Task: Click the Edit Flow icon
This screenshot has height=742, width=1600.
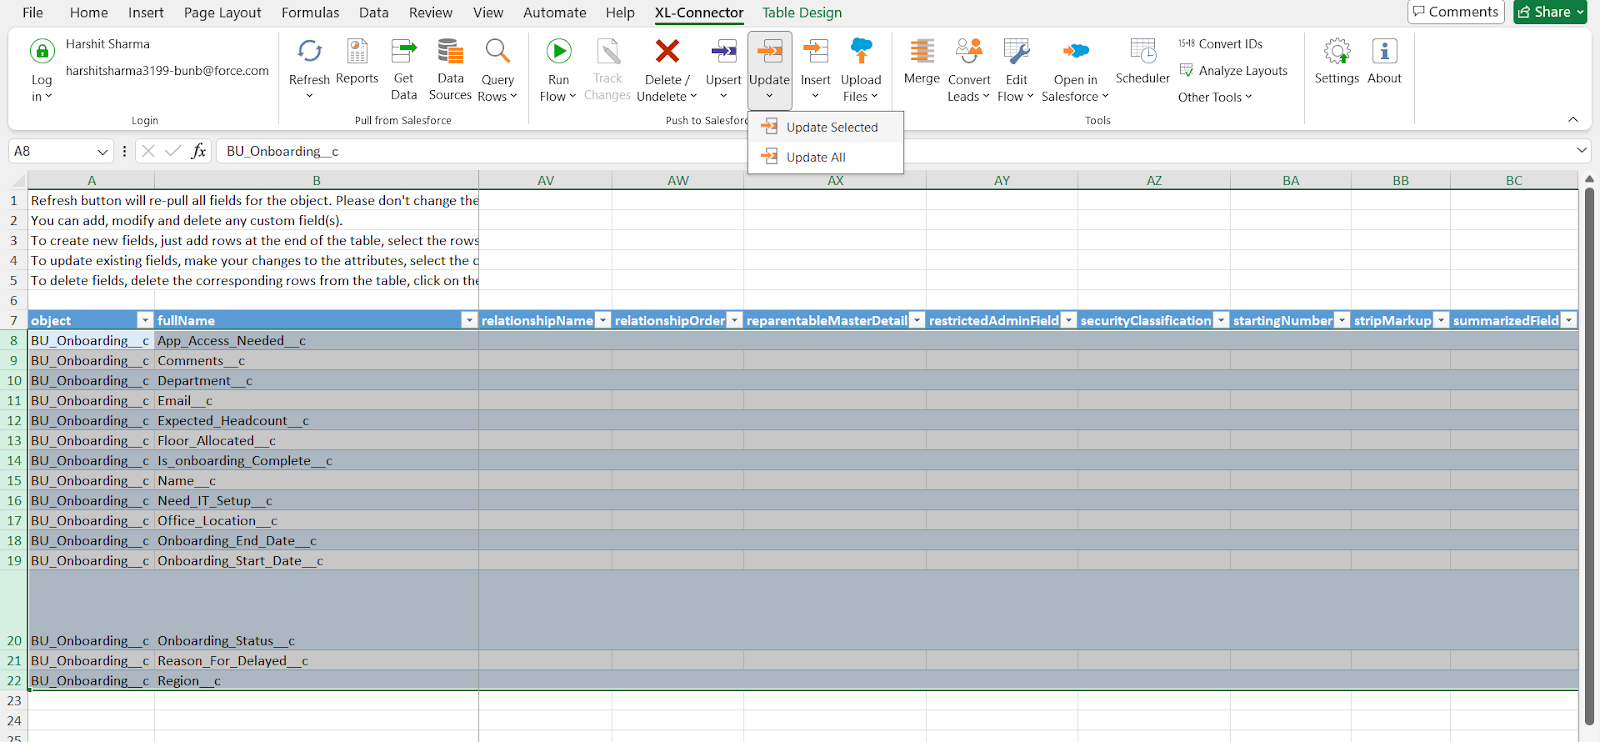Action: (1016, 51)
